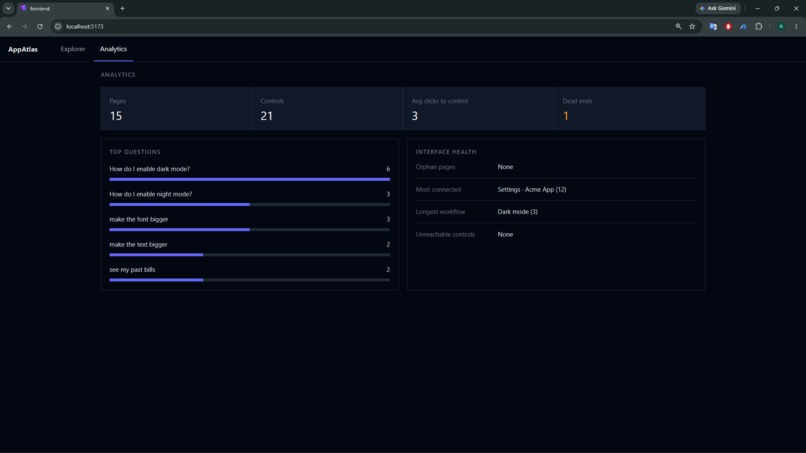Image resolution: width=806 pixels, height=453 pixels.
Task: Select the frontend browser tab
Action: (65, 8)
